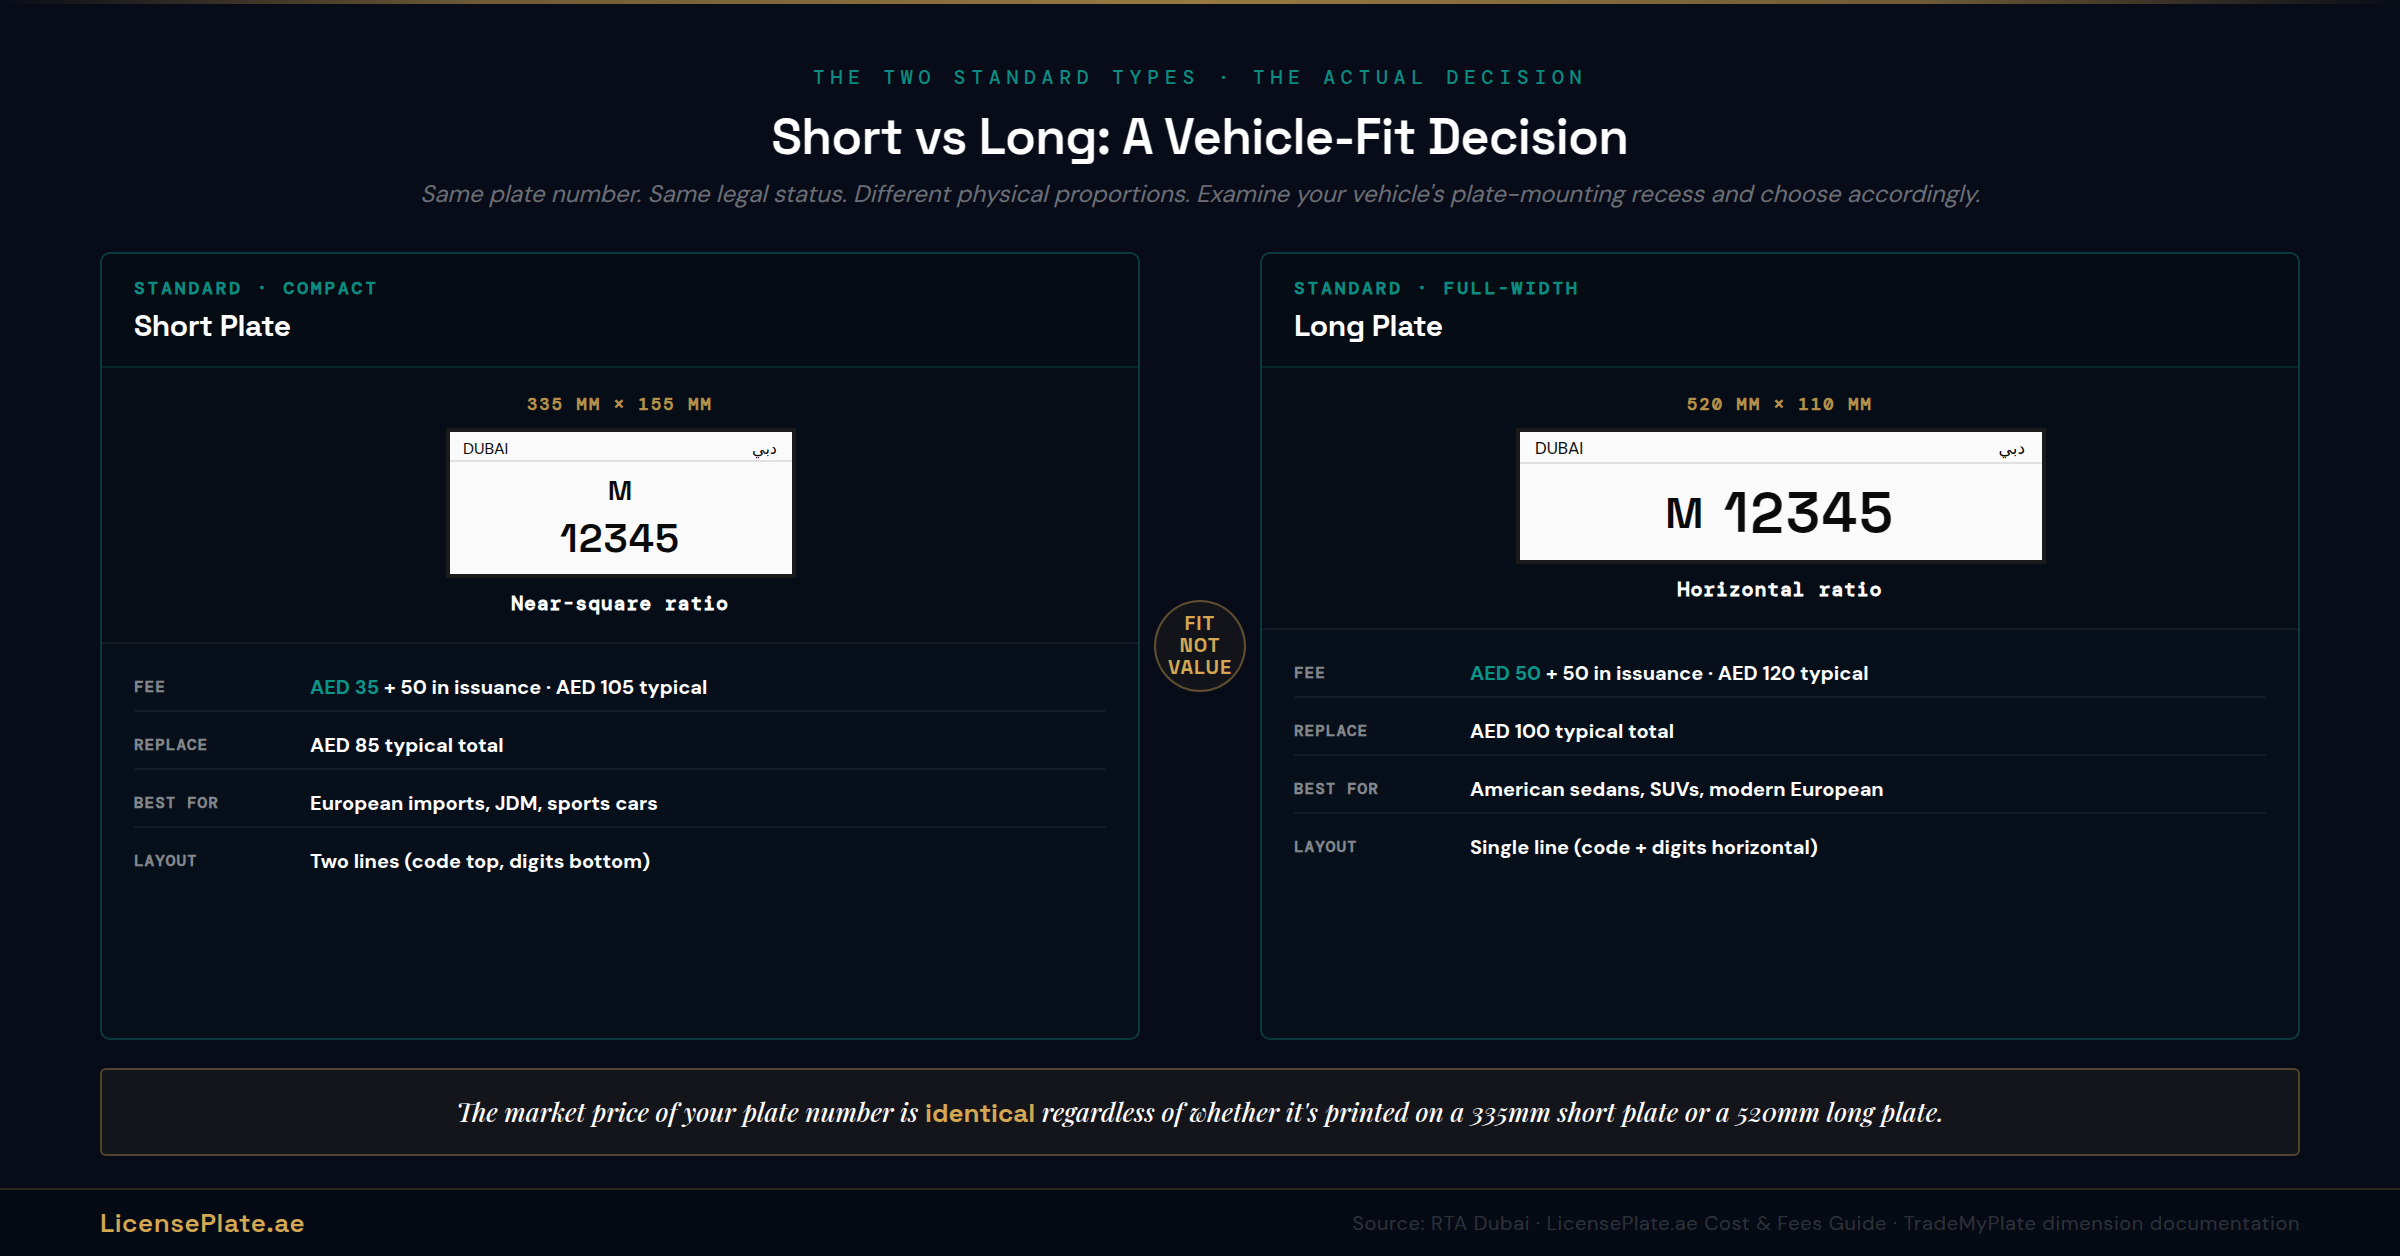Click the AED 50 long plate fee
This screenshot has width=2400, height=1256.
click(x=1505, y=673)
